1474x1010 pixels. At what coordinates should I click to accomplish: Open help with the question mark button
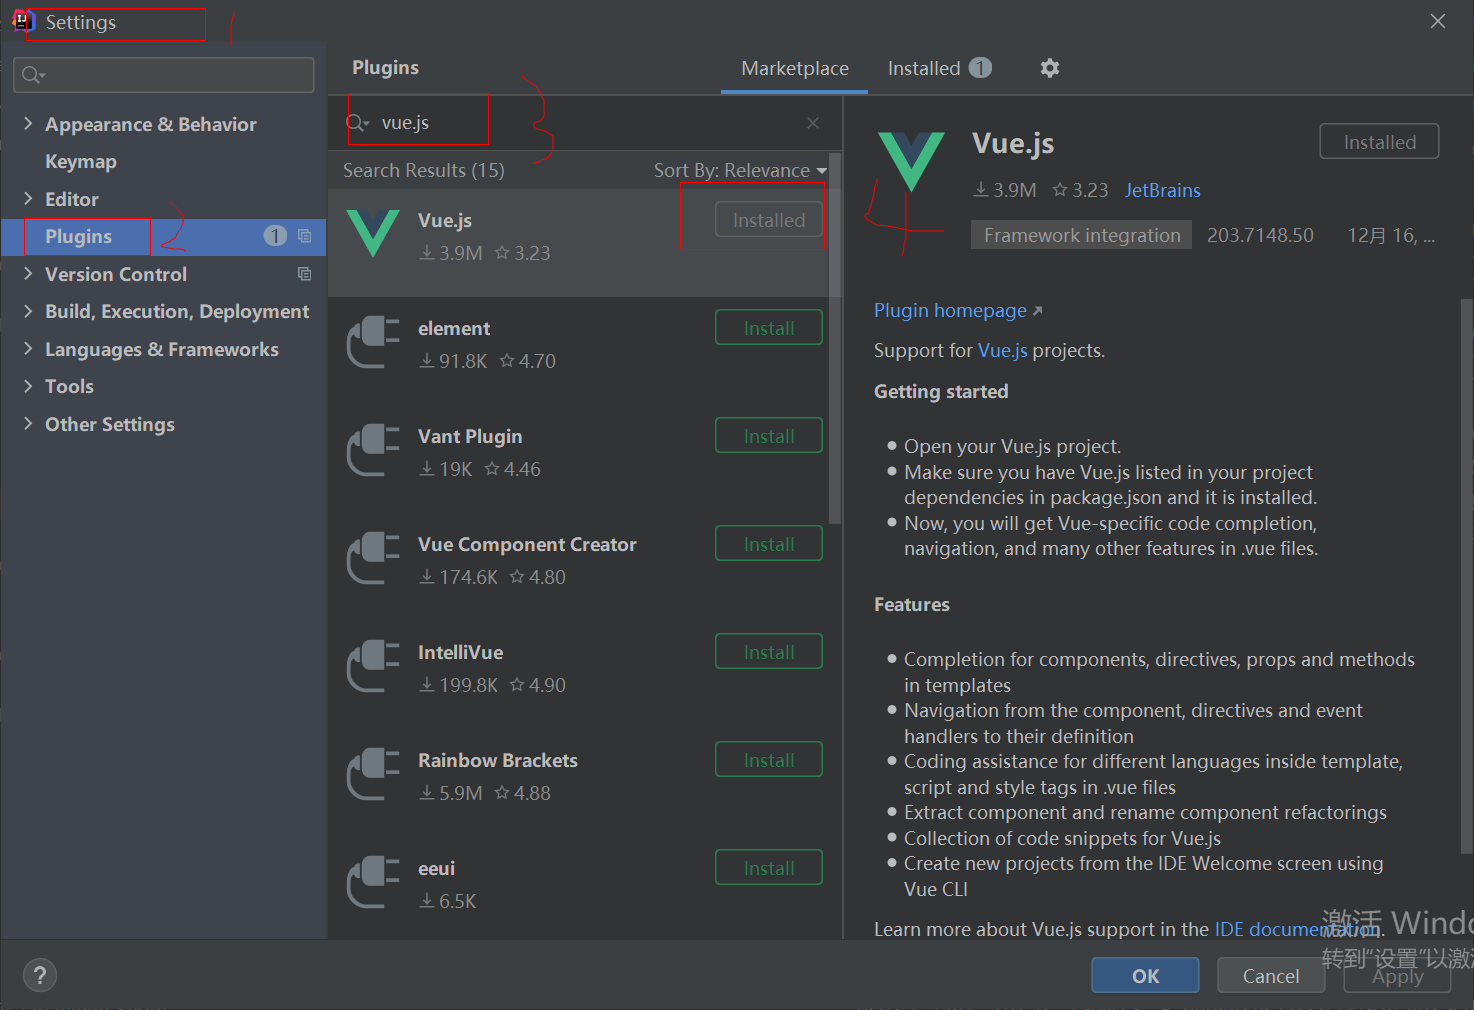[40, 976]
